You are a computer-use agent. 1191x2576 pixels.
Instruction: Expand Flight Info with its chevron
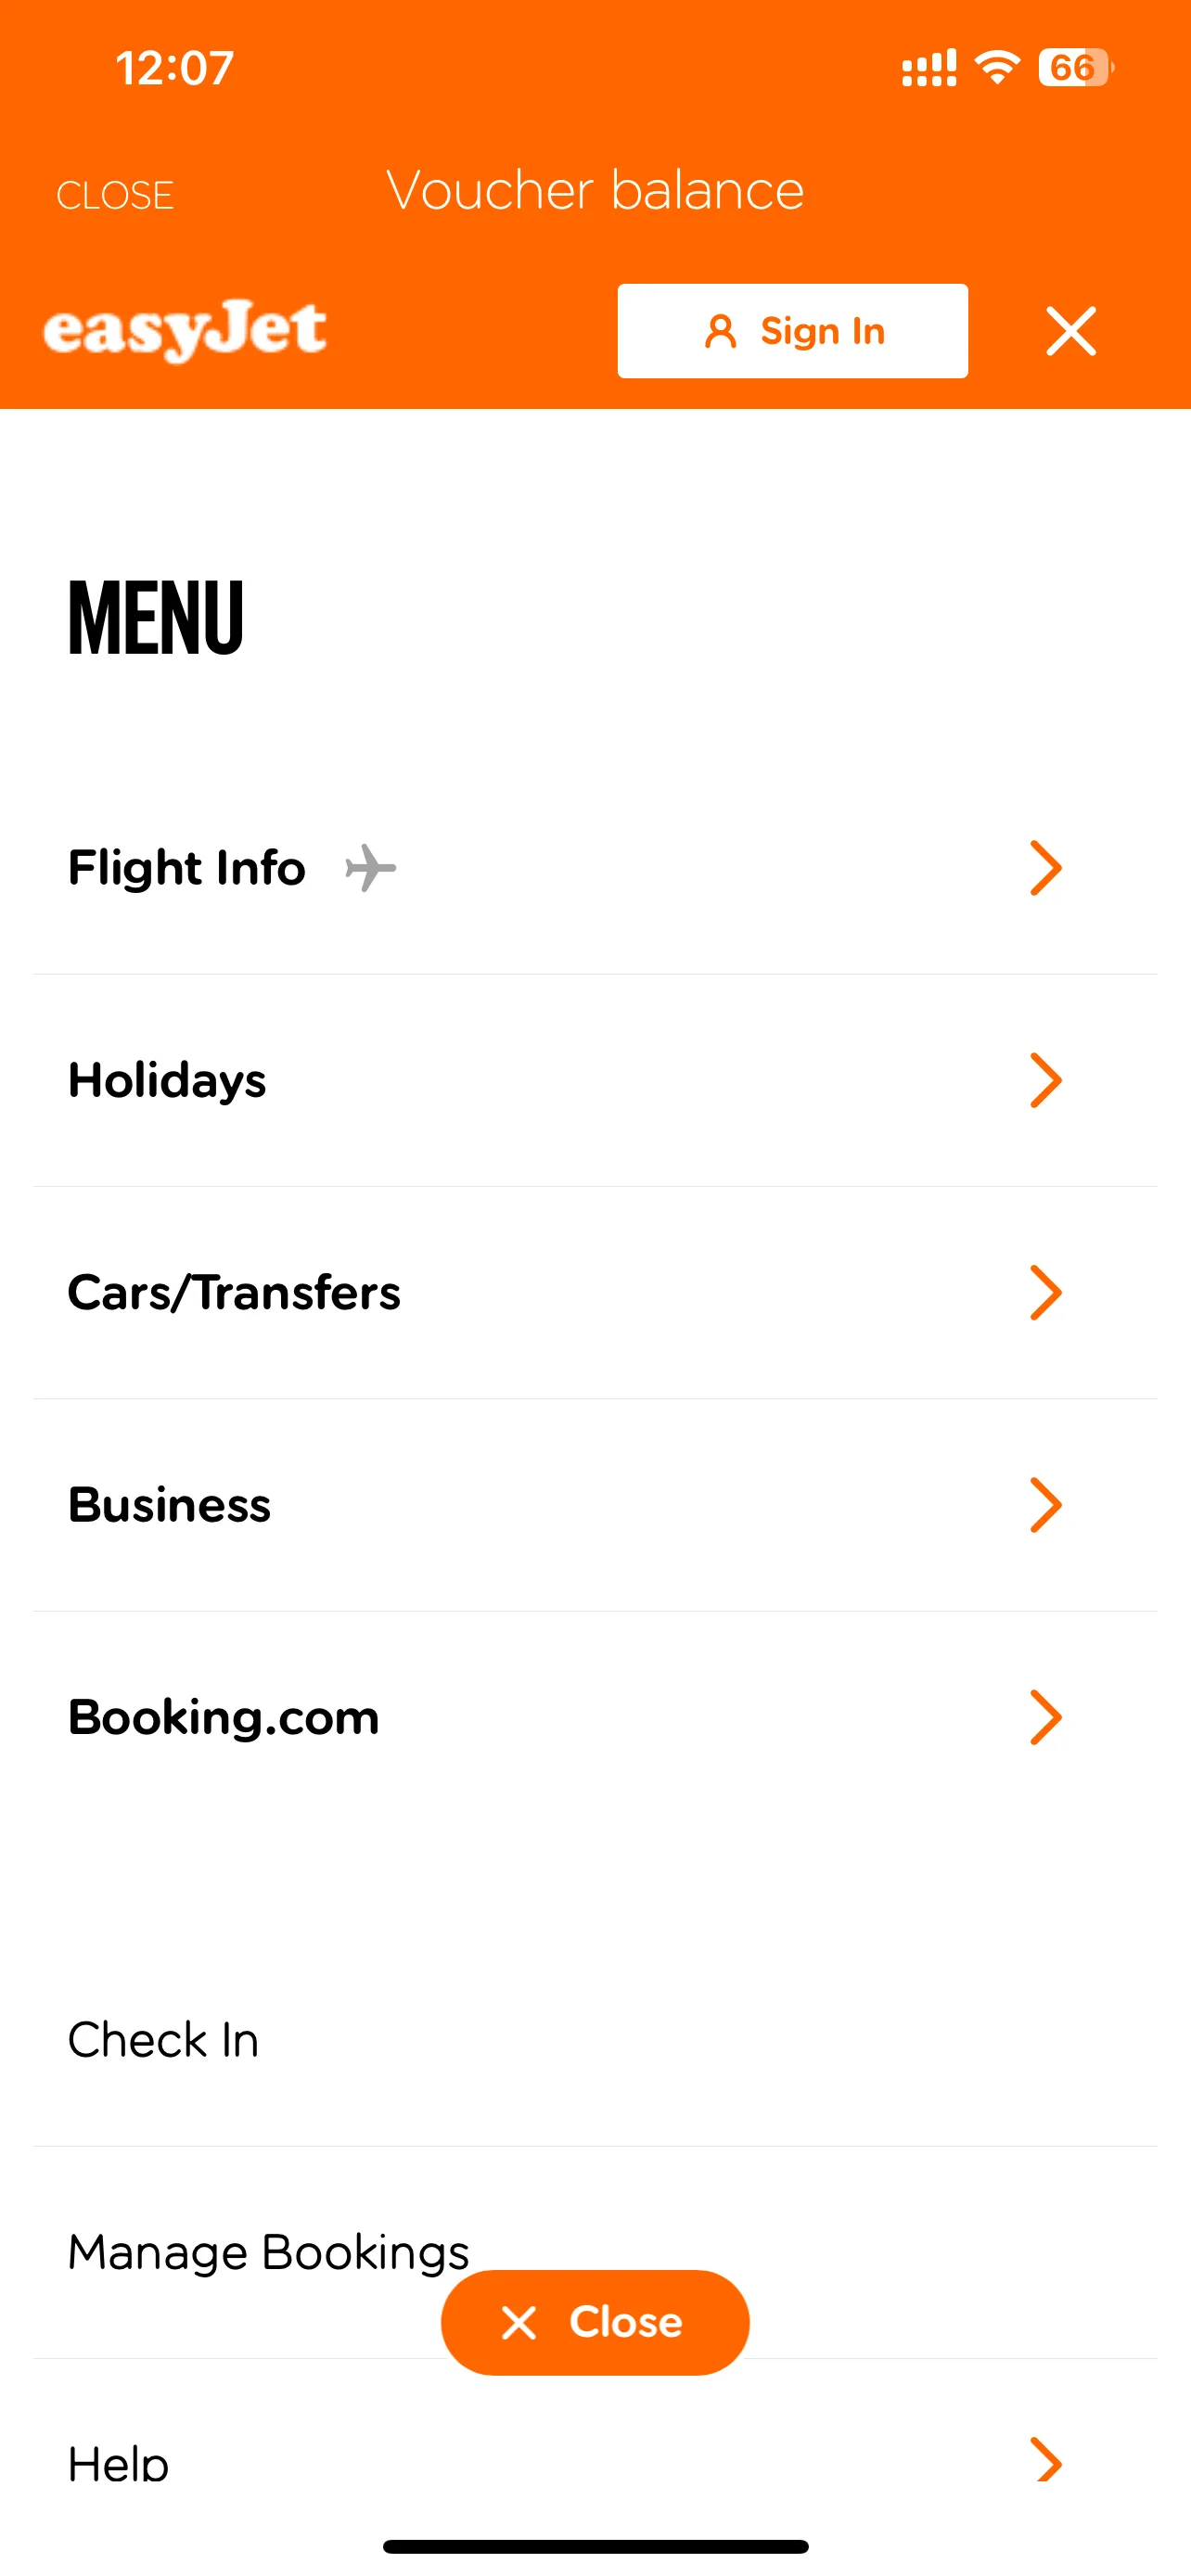(1045, 867)
